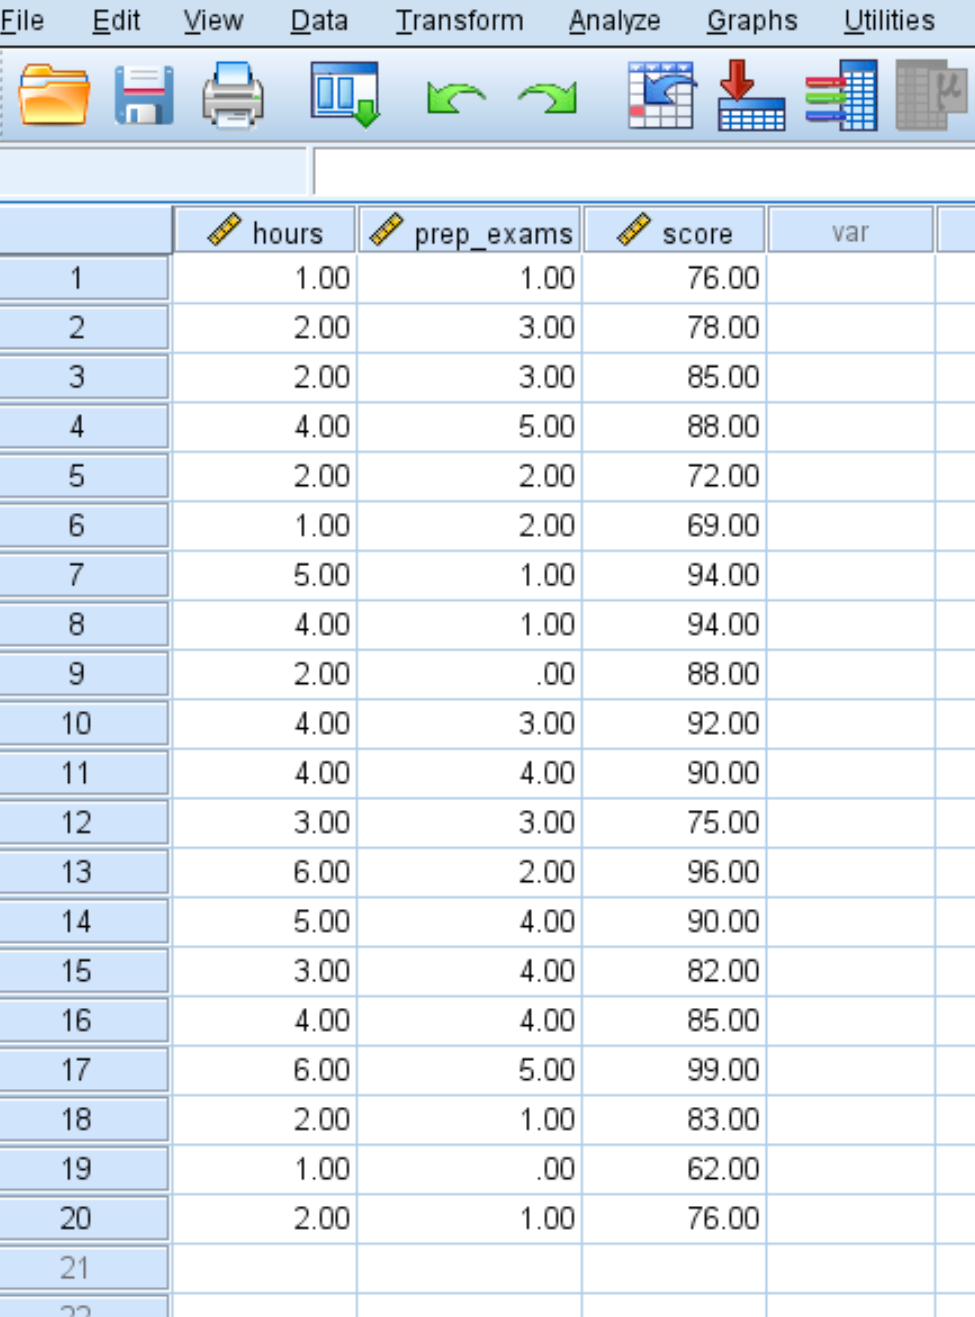975x1317 pixels.
Task: Select score cell 78.00 in row 2
Action: pyautogui.click(x=674, y=327)
